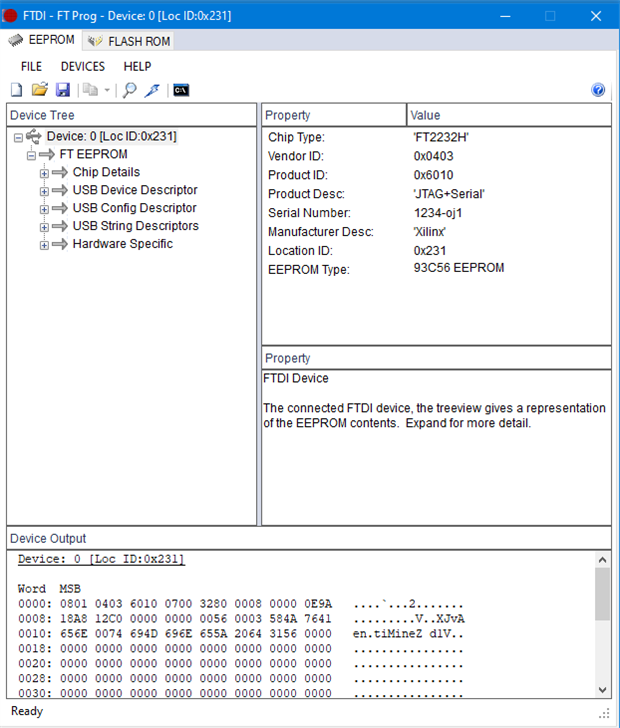Viewport: 620px width, 728px height.
Task: Click the scan and parse magnifier icon
Action: [129, 90]
